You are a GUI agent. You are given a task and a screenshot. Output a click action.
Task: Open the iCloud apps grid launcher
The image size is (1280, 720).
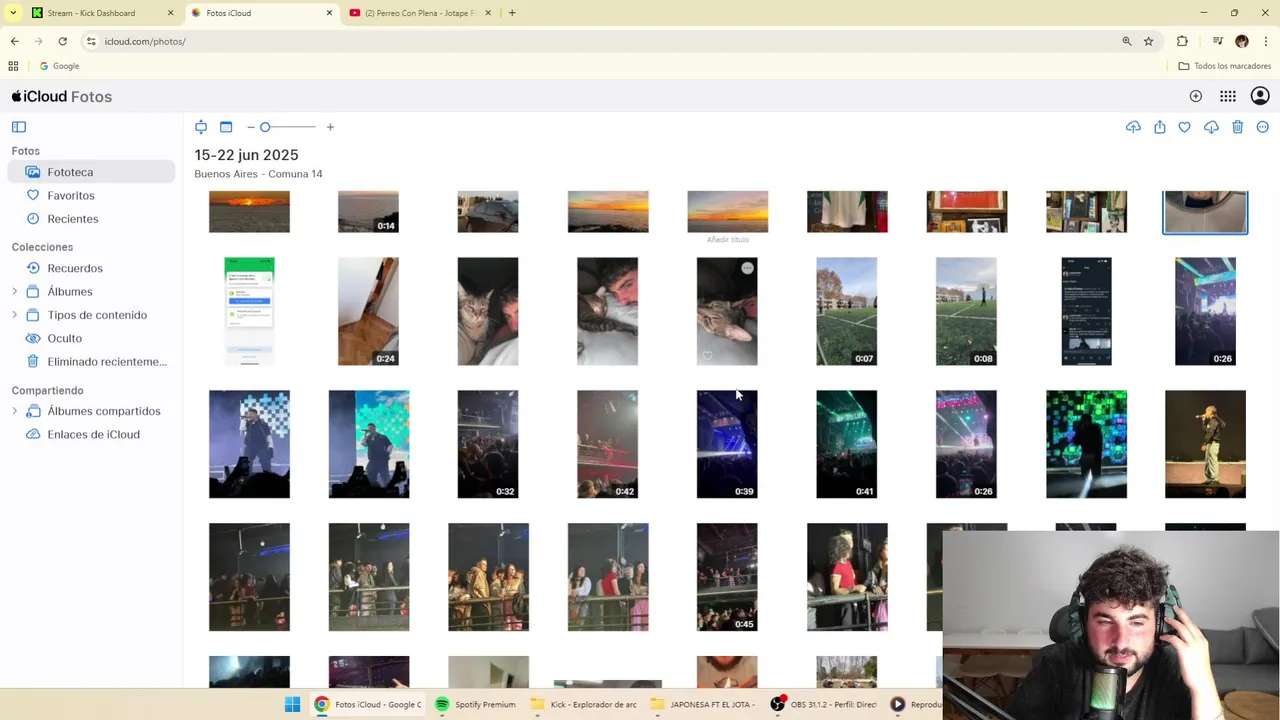point(1228,96)
